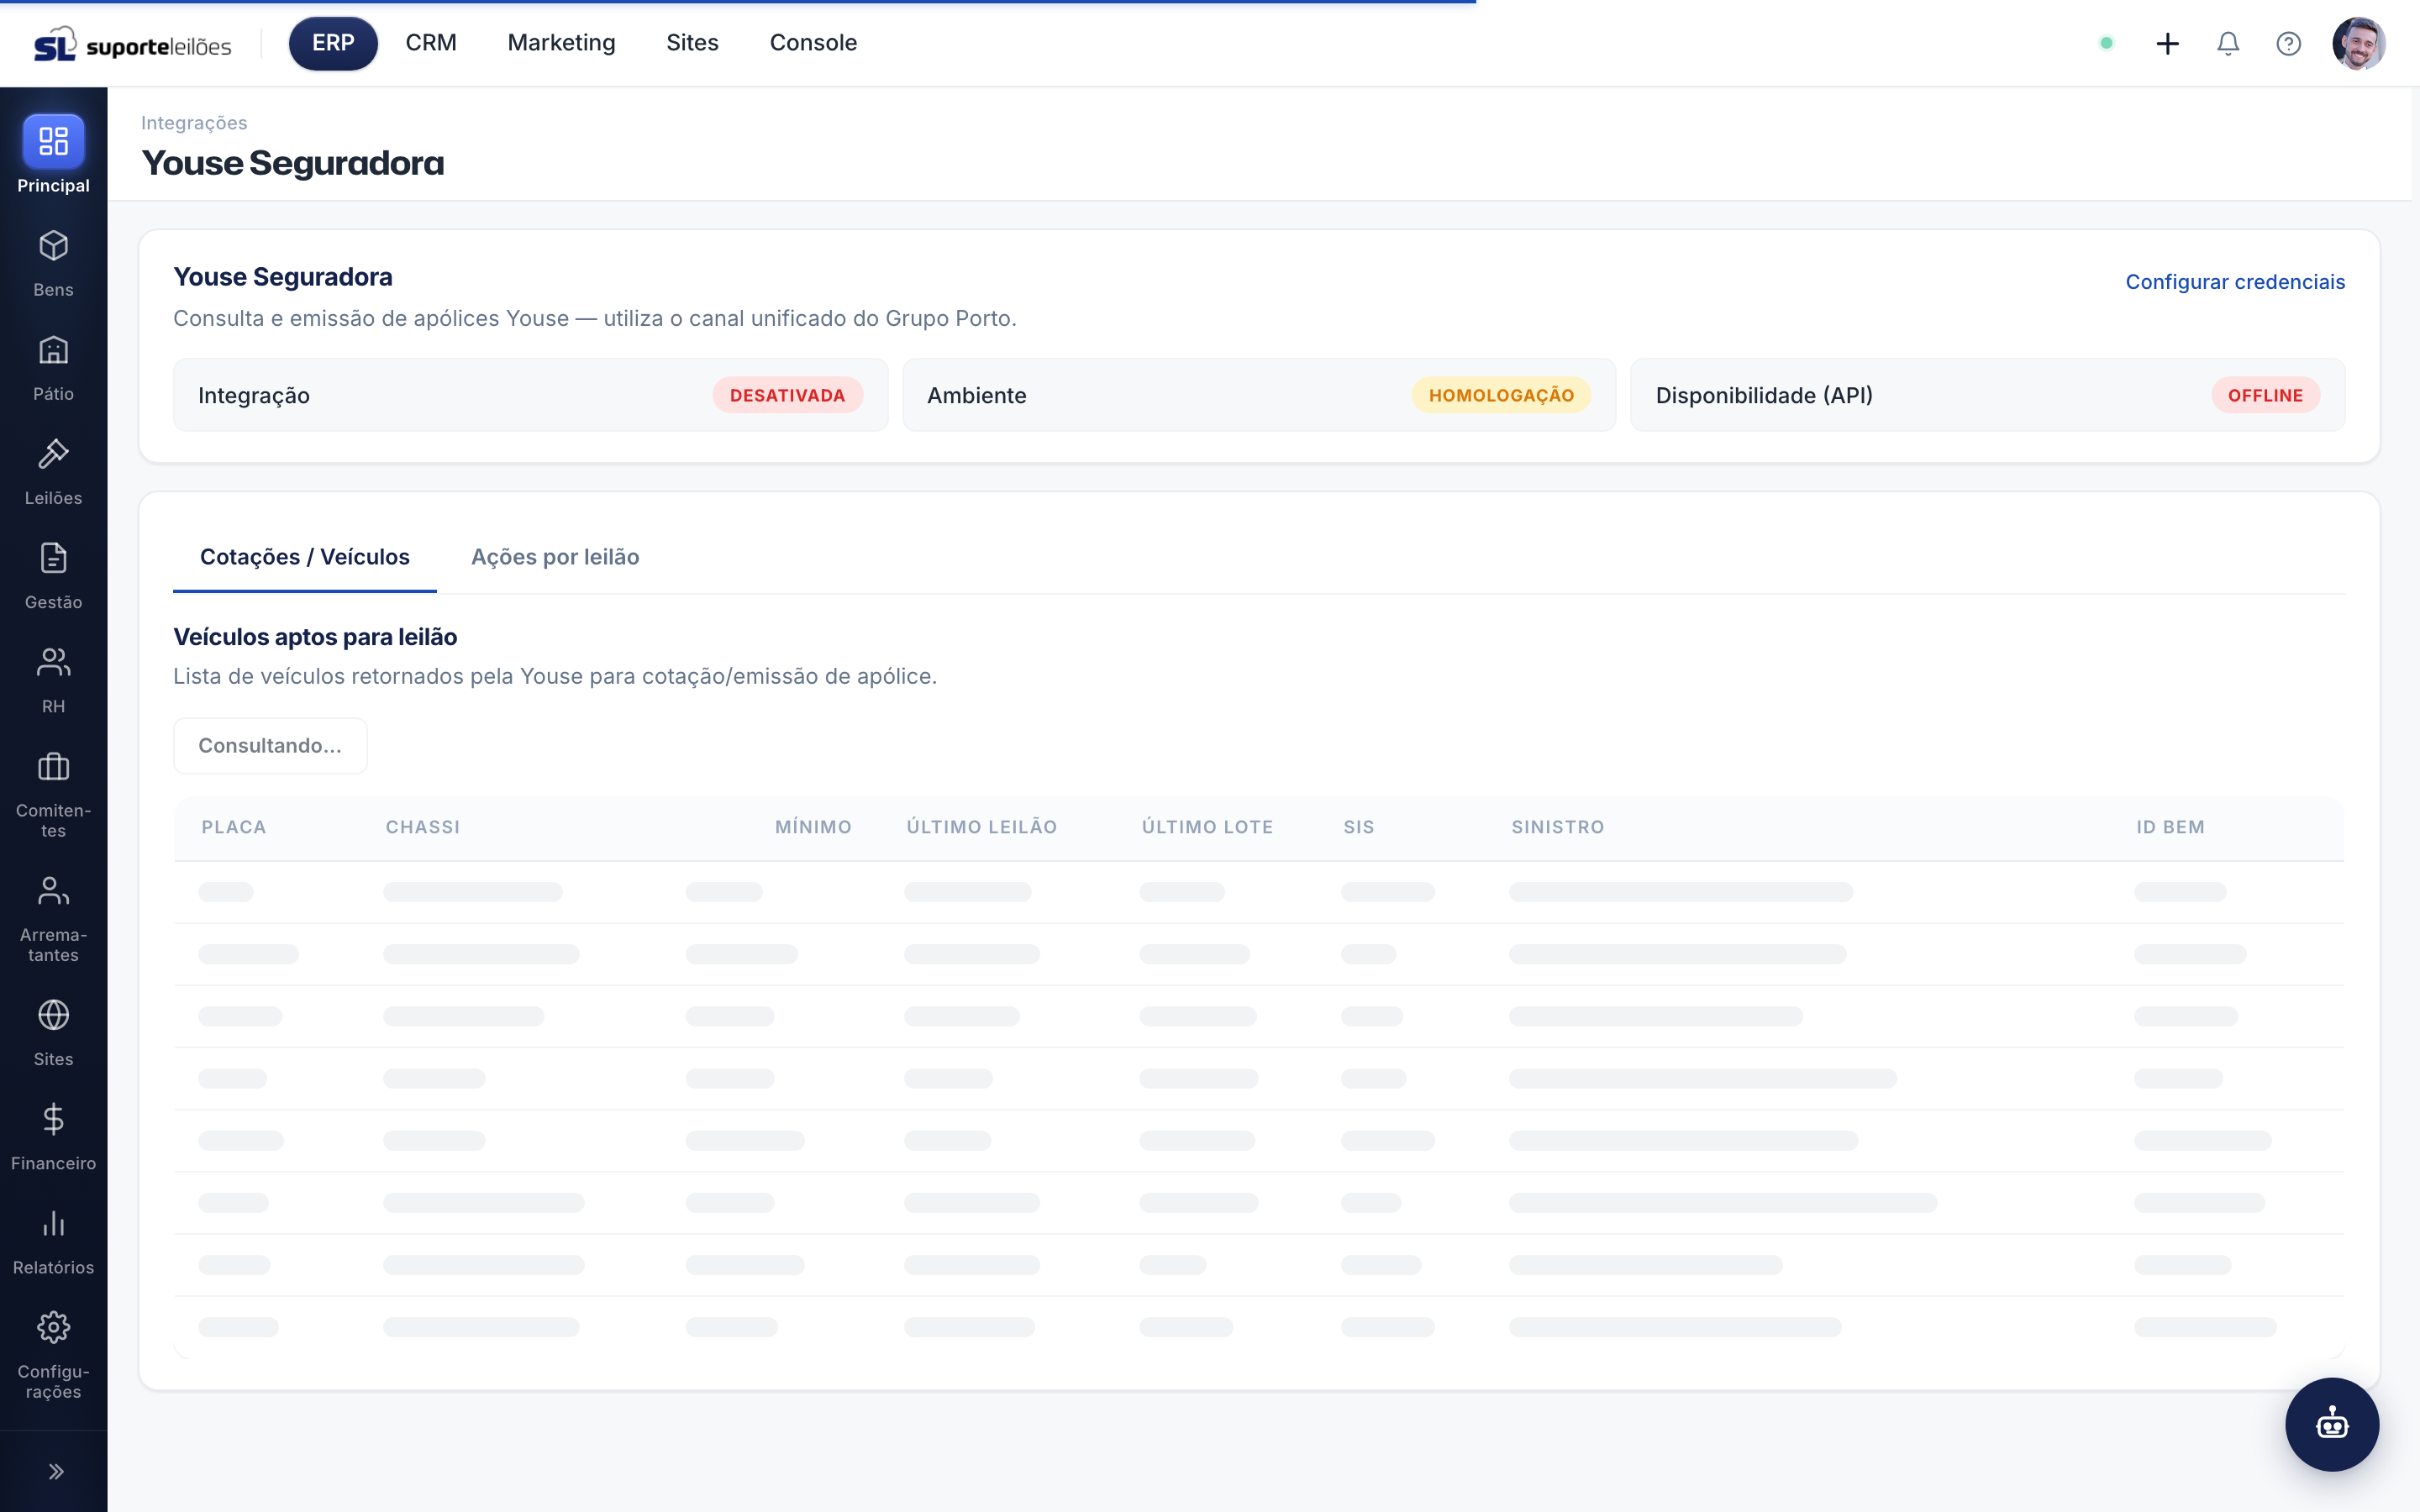
Task: Click the ÚLTIMO LOTE column header
Action: click(x=1207, y=827)
